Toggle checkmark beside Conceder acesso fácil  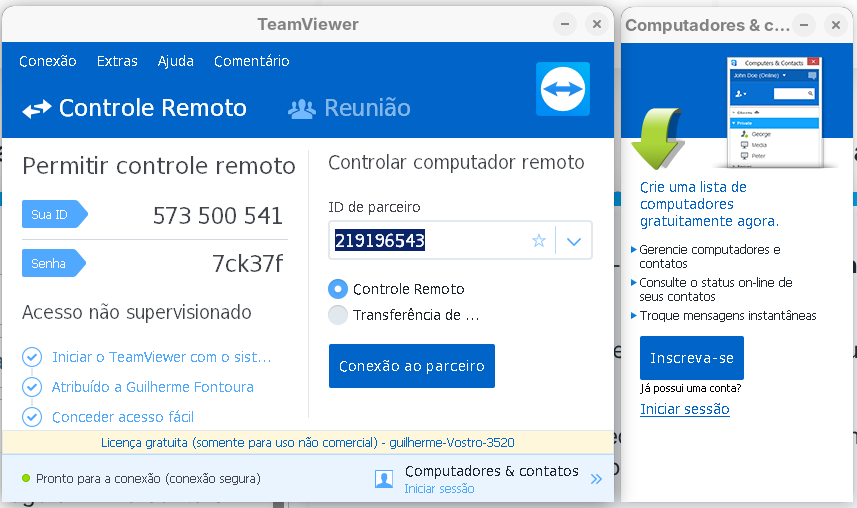click(x=32, y=417)
